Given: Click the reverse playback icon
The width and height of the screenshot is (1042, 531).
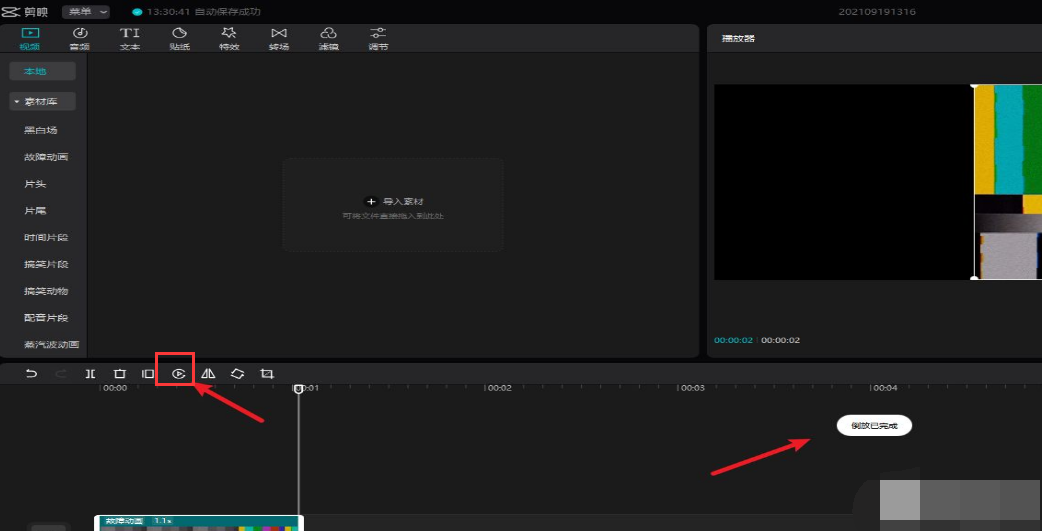Looking at the screenshot, I should (x=178, y=373).
